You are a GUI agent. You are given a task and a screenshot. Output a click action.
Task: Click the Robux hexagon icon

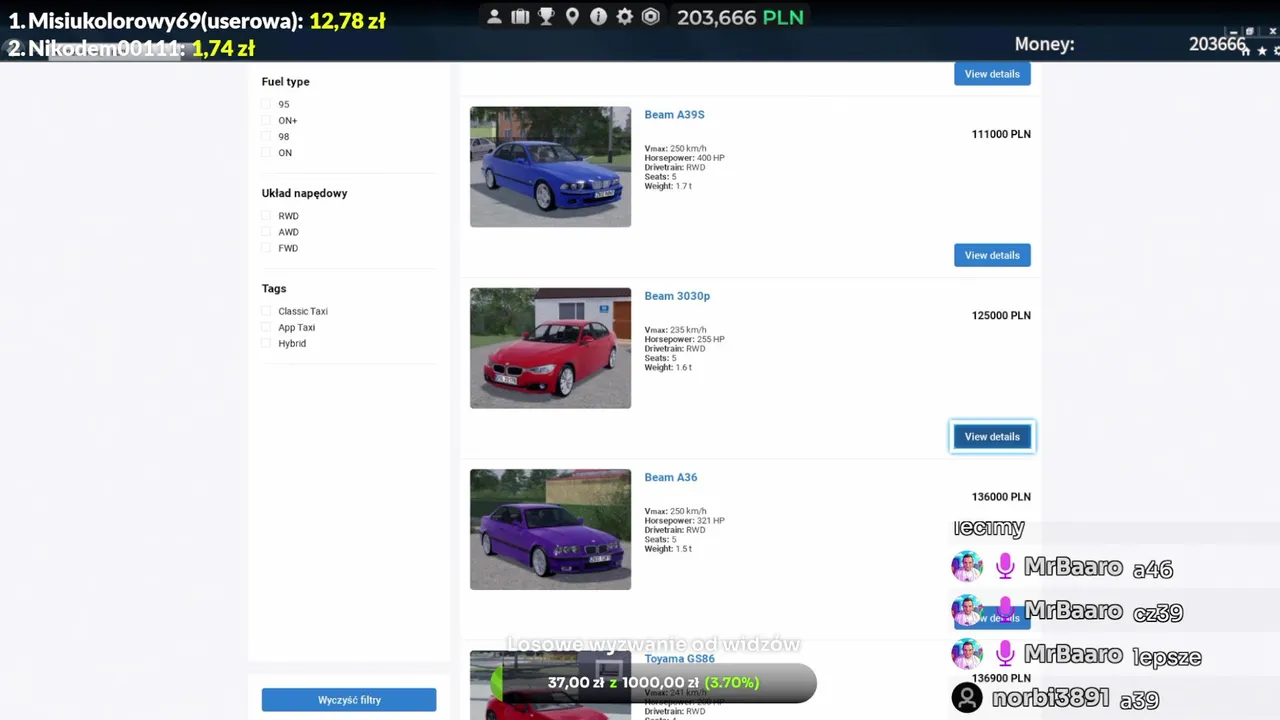651,17
